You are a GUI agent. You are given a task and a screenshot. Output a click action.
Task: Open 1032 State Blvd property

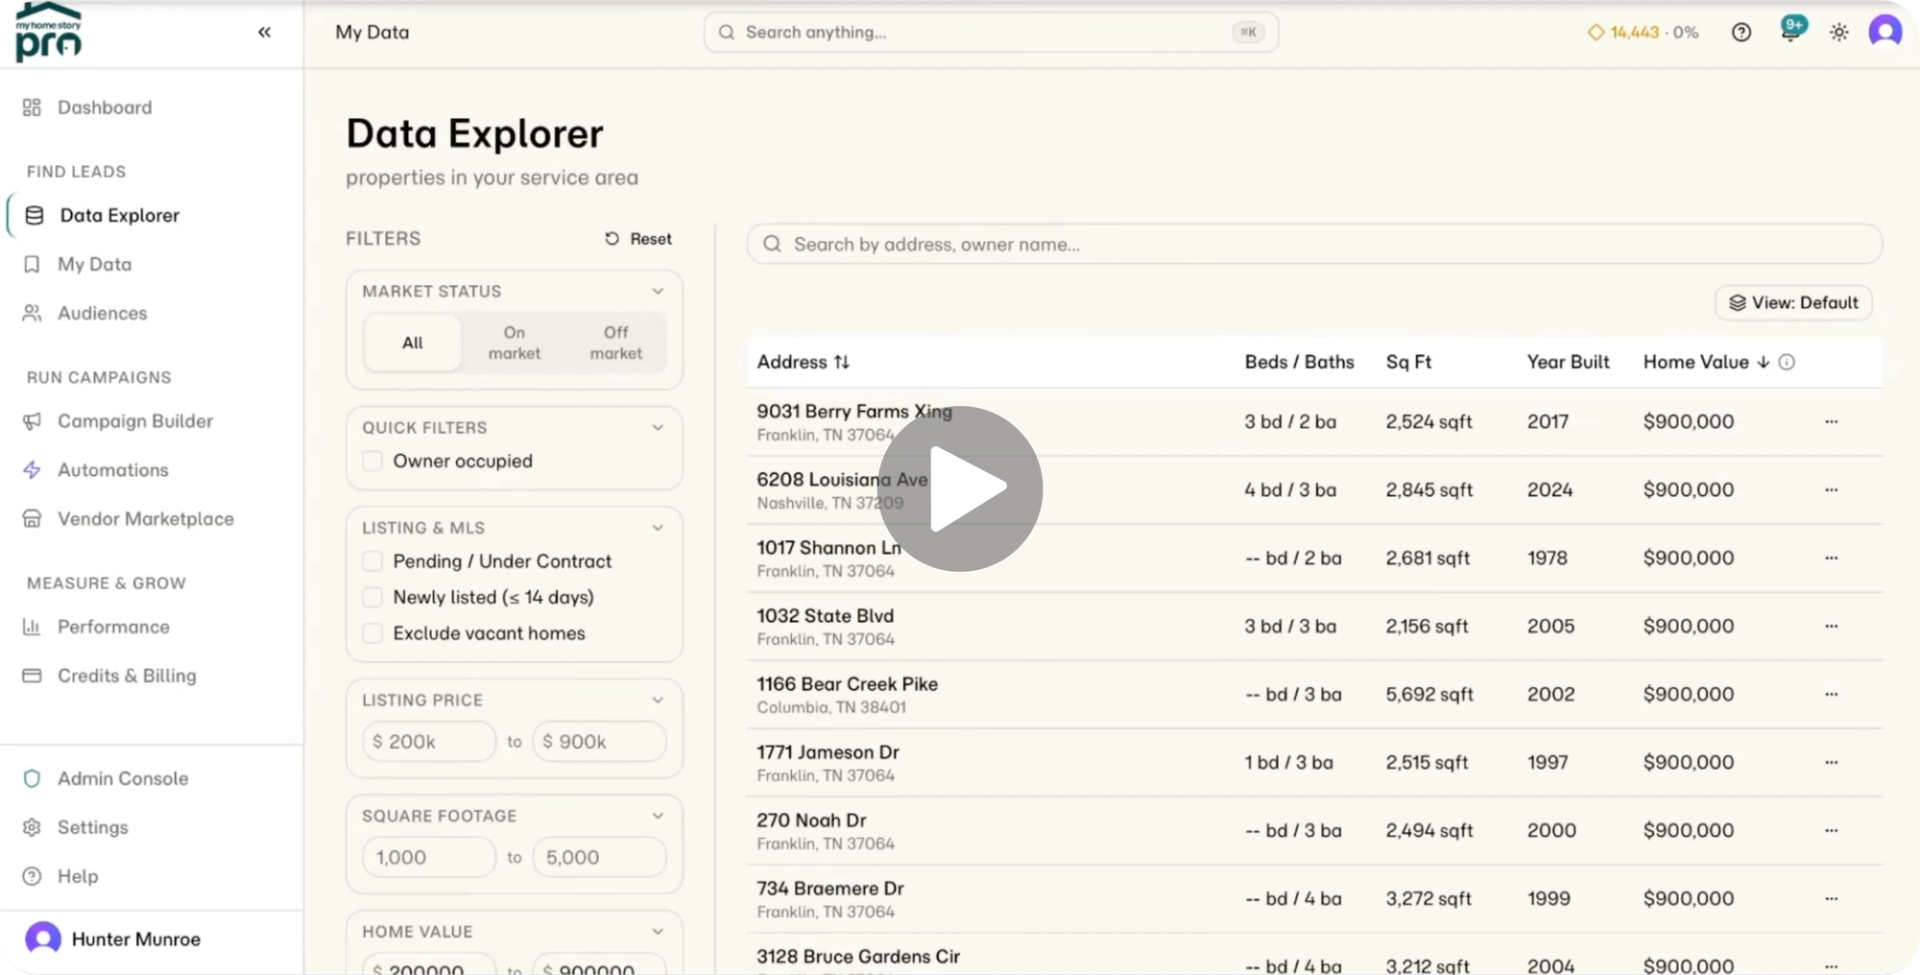[x=825, y=616]
